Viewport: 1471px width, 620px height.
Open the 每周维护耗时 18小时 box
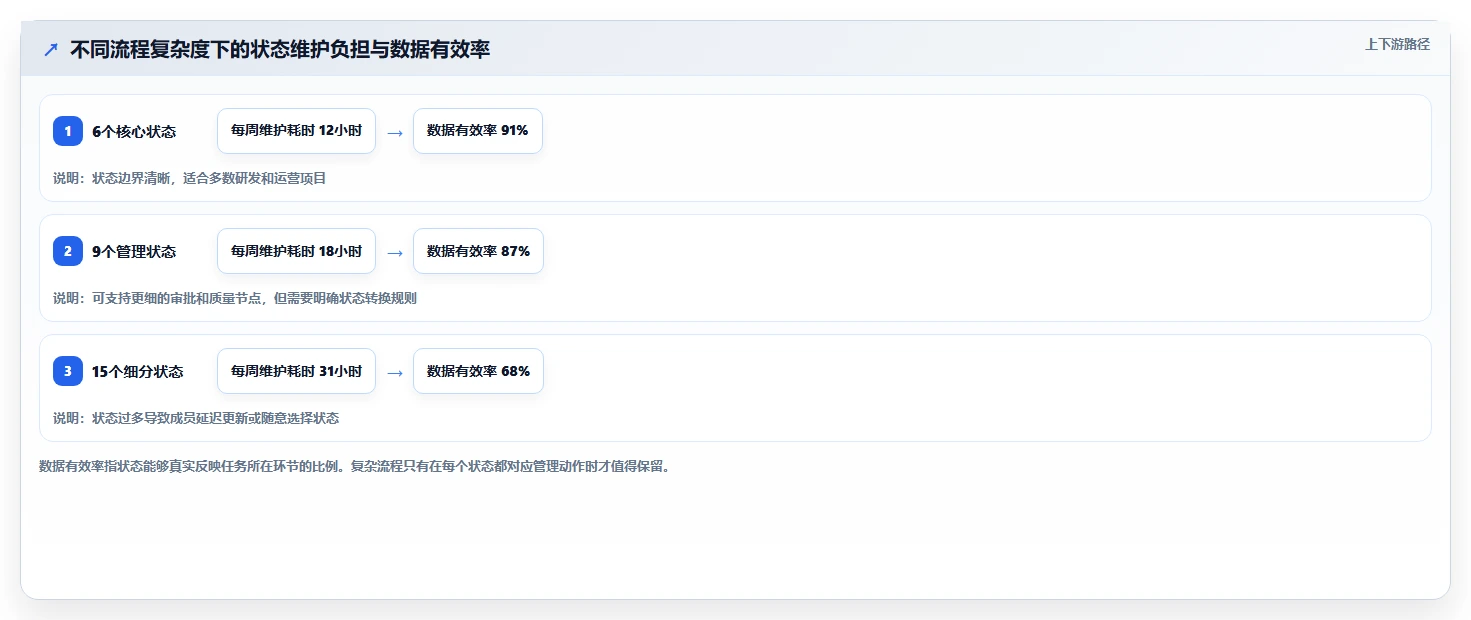(296, 251)
